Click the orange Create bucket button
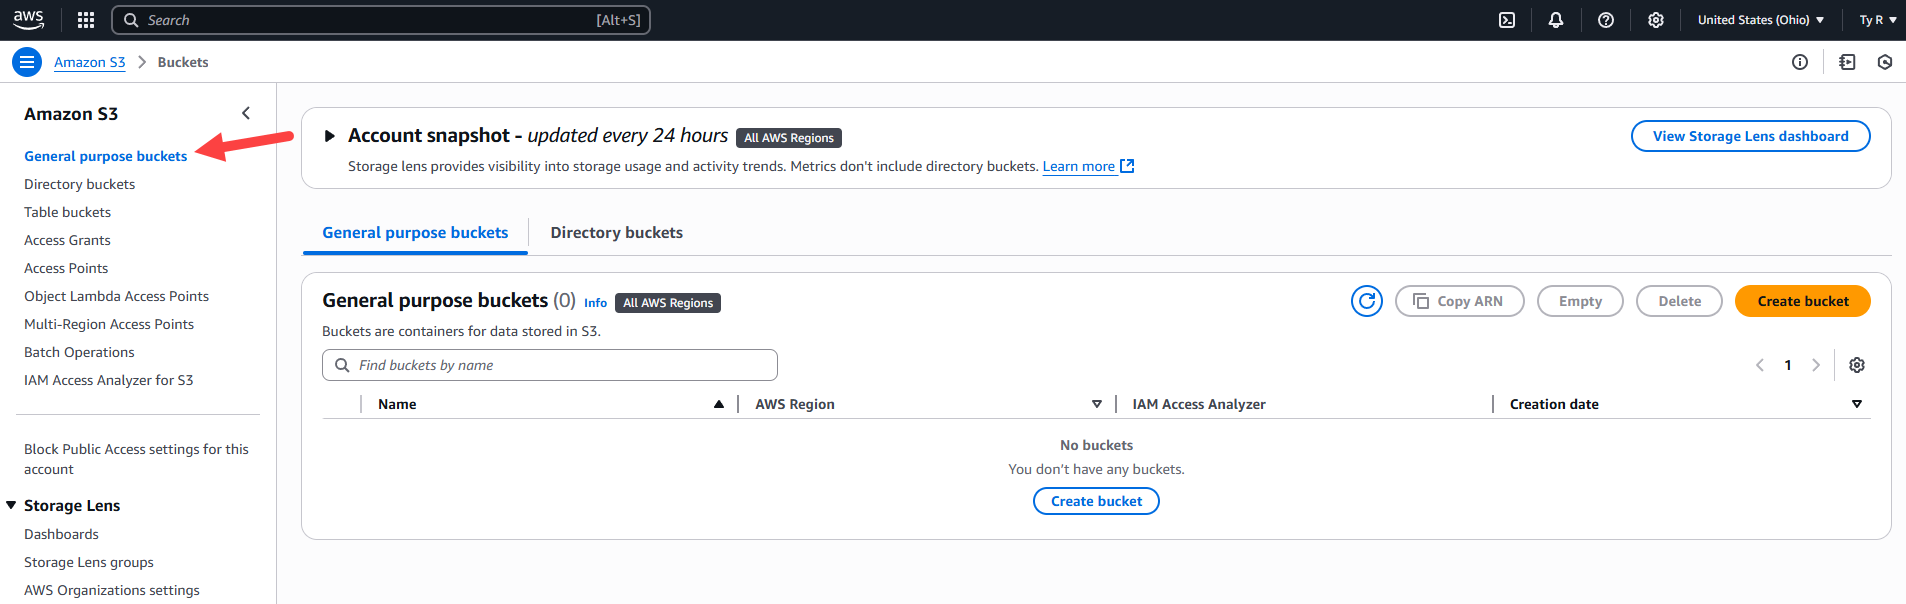 (x=1803, y=301)
